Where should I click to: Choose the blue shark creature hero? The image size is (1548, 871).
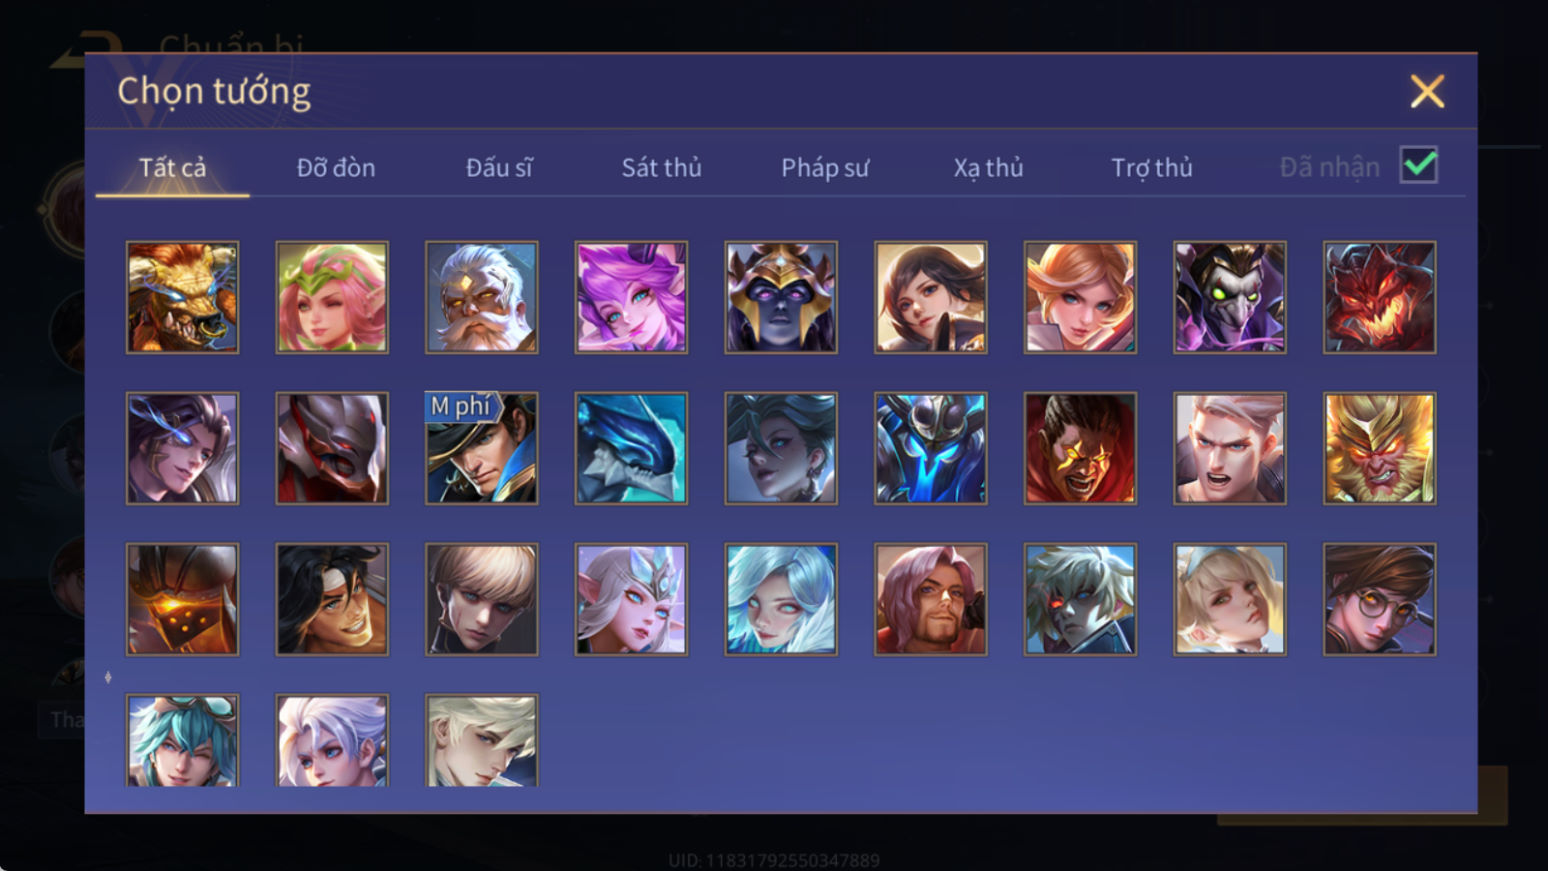tap(631, 448)
